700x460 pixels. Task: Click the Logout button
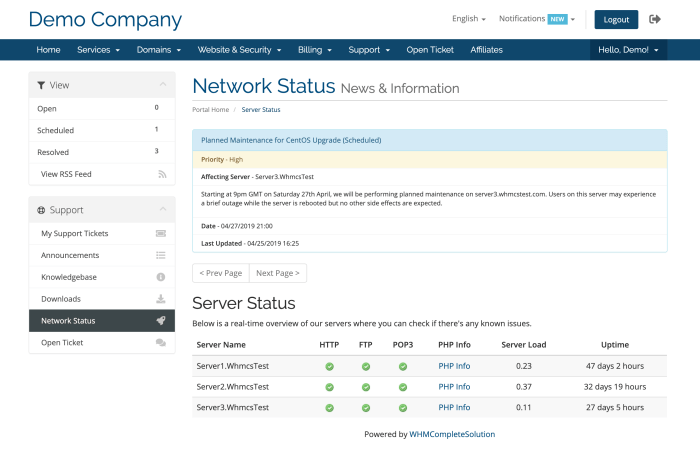(616, 20)
